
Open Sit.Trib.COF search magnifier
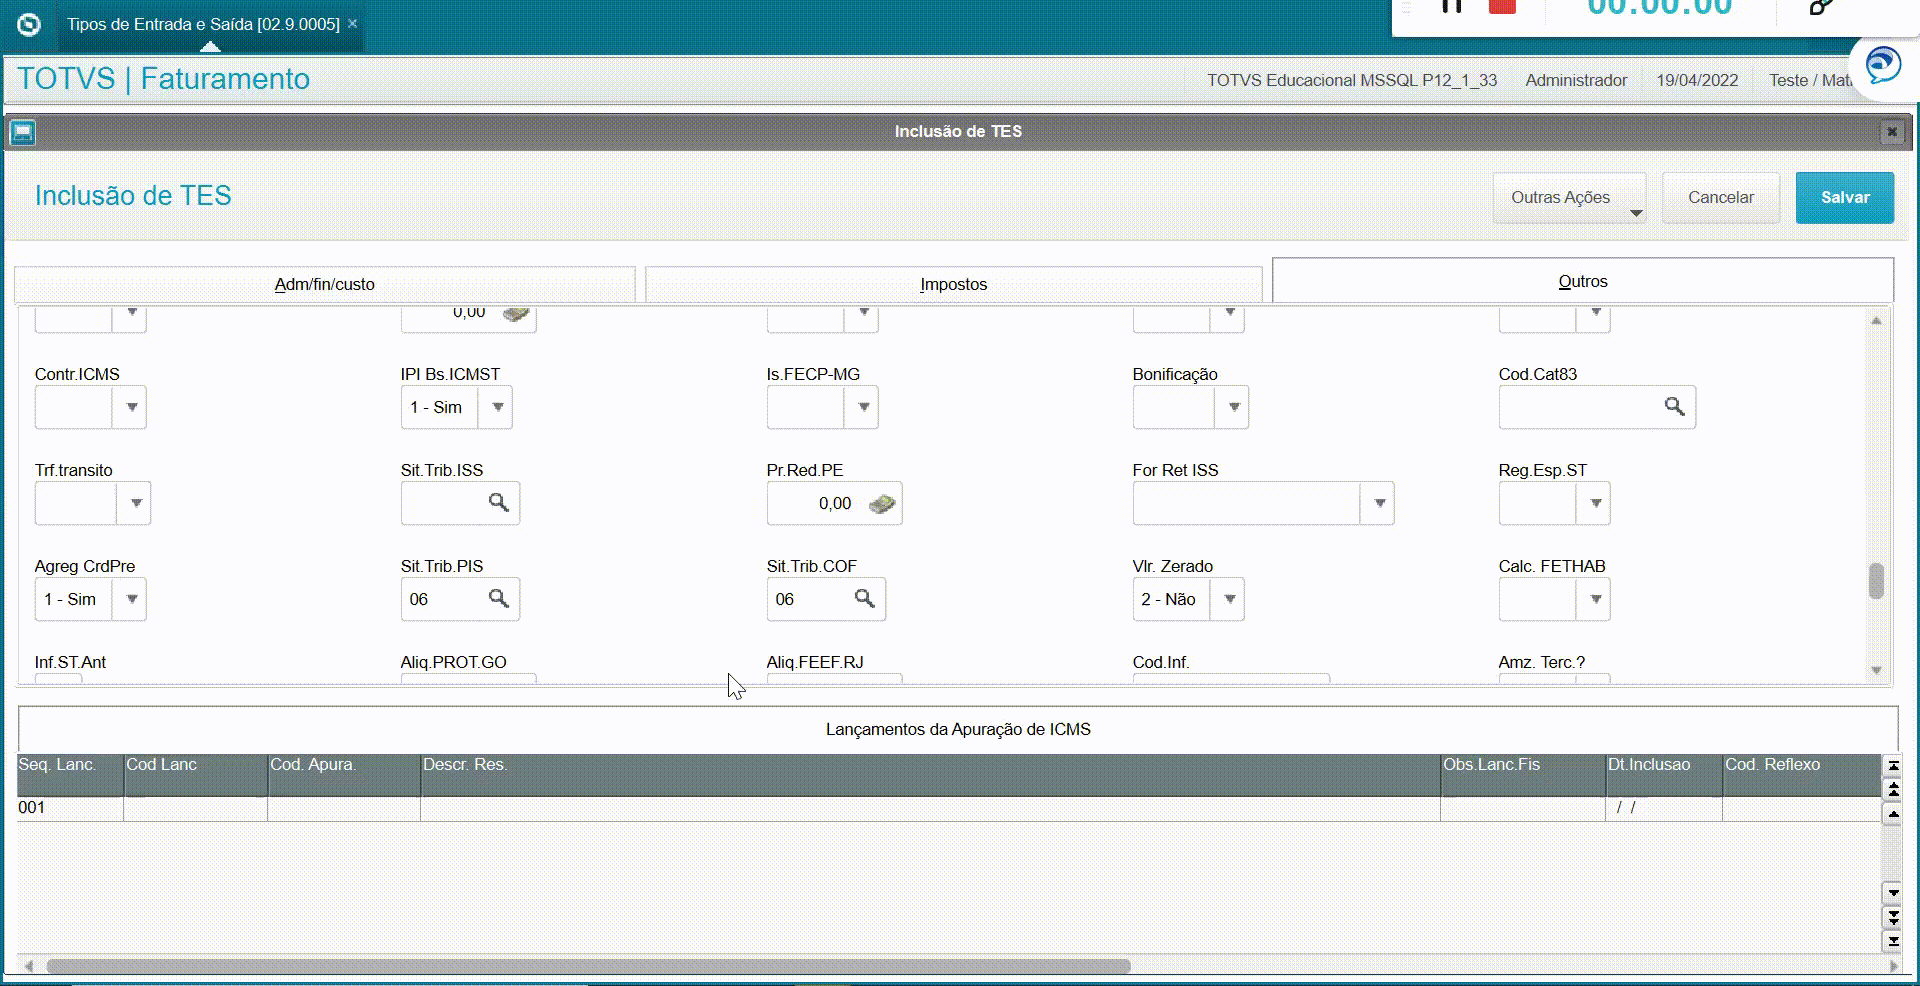[x=864, y=599]
